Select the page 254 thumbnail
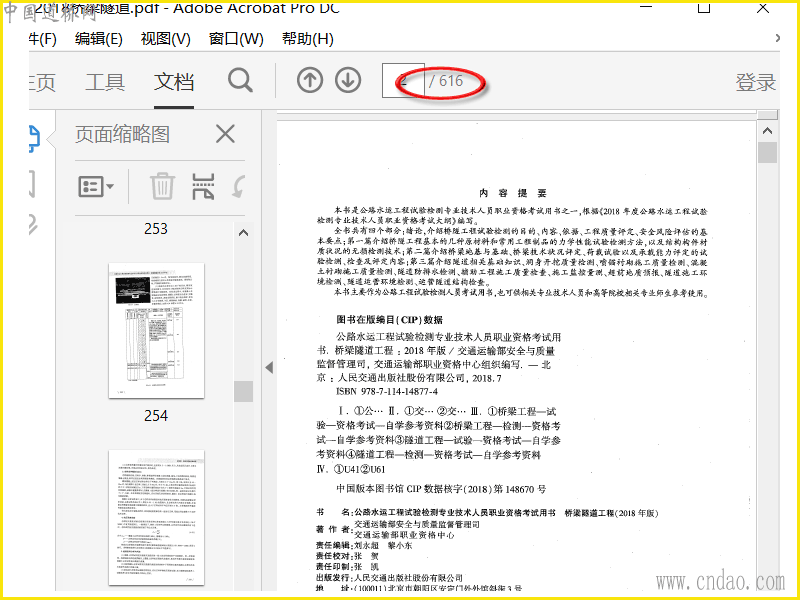 pos(157,331)
